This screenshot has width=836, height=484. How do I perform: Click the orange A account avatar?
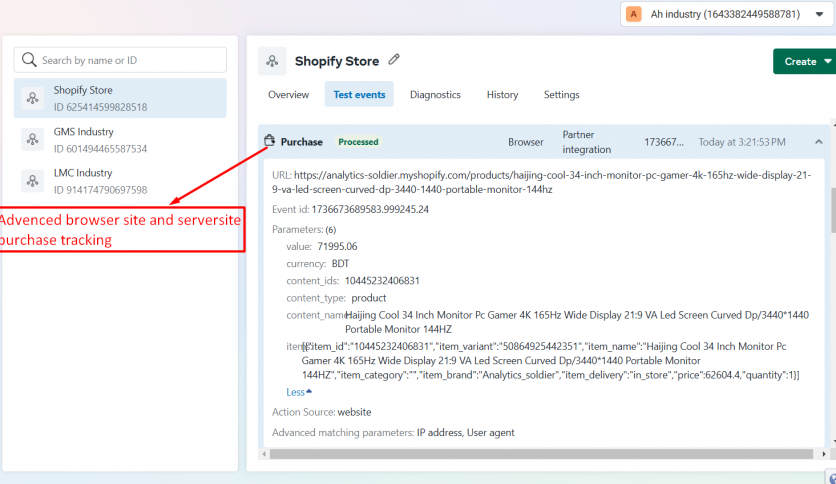tap(633, 14)
